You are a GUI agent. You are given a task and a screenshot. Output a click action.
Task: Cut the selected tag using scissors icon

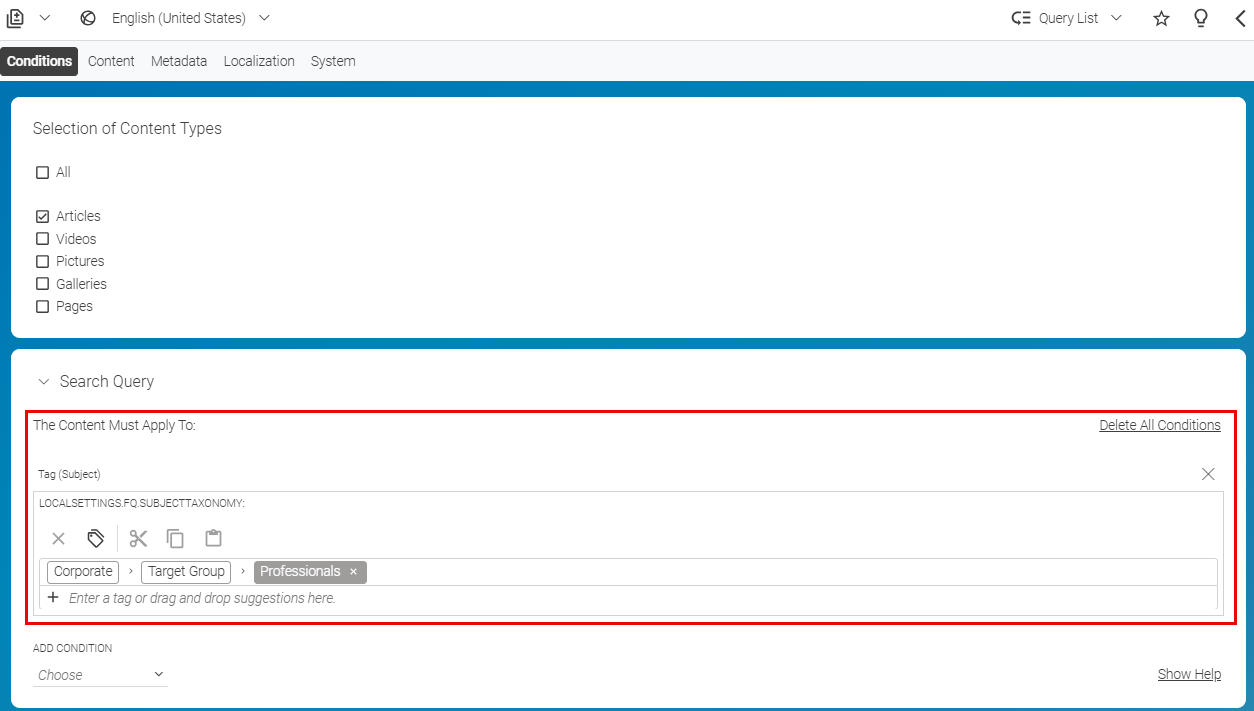(x=138, y=538)
